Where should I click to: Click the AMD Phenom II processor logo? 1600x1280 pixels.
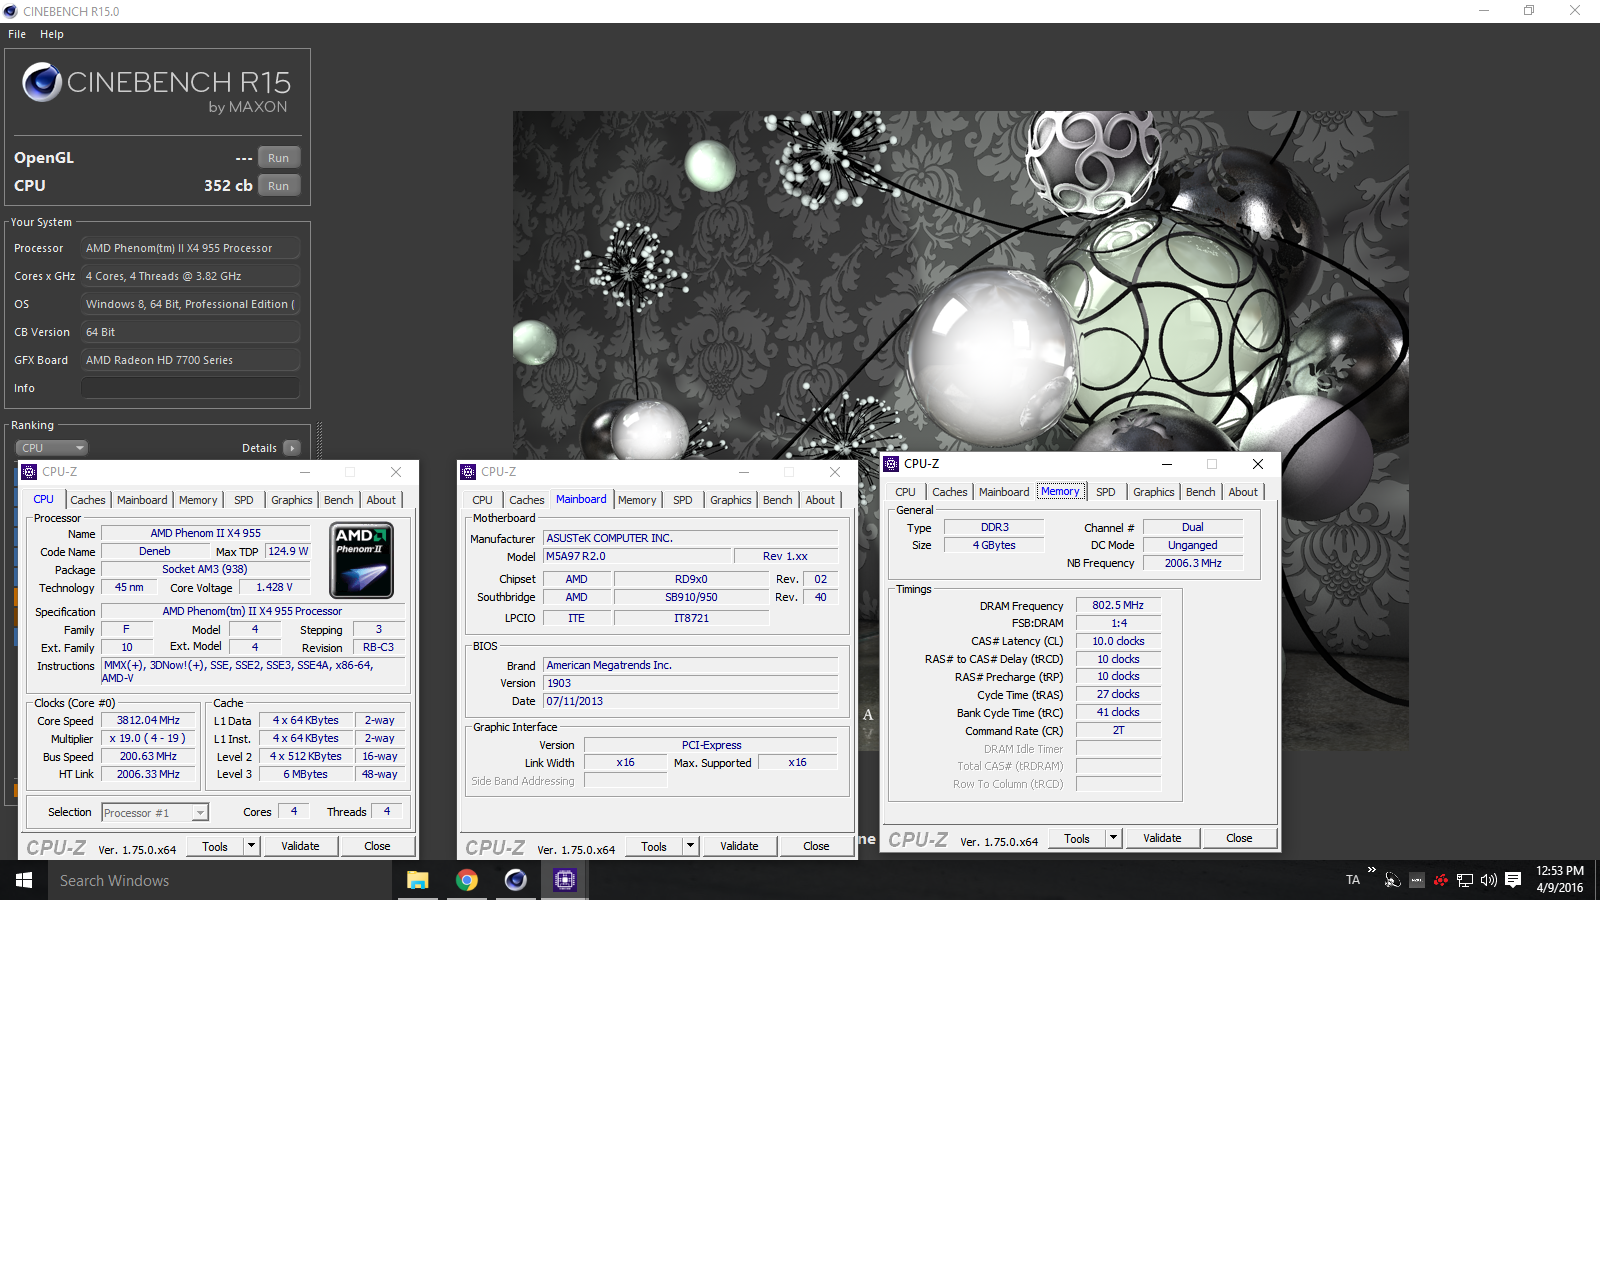[x=362, y=560]
